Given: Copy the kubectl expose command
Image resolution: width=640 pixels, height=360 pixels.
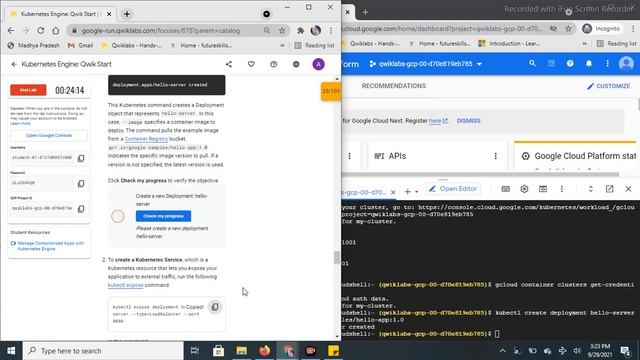Looking at the screenshot, I should (215, 307).
